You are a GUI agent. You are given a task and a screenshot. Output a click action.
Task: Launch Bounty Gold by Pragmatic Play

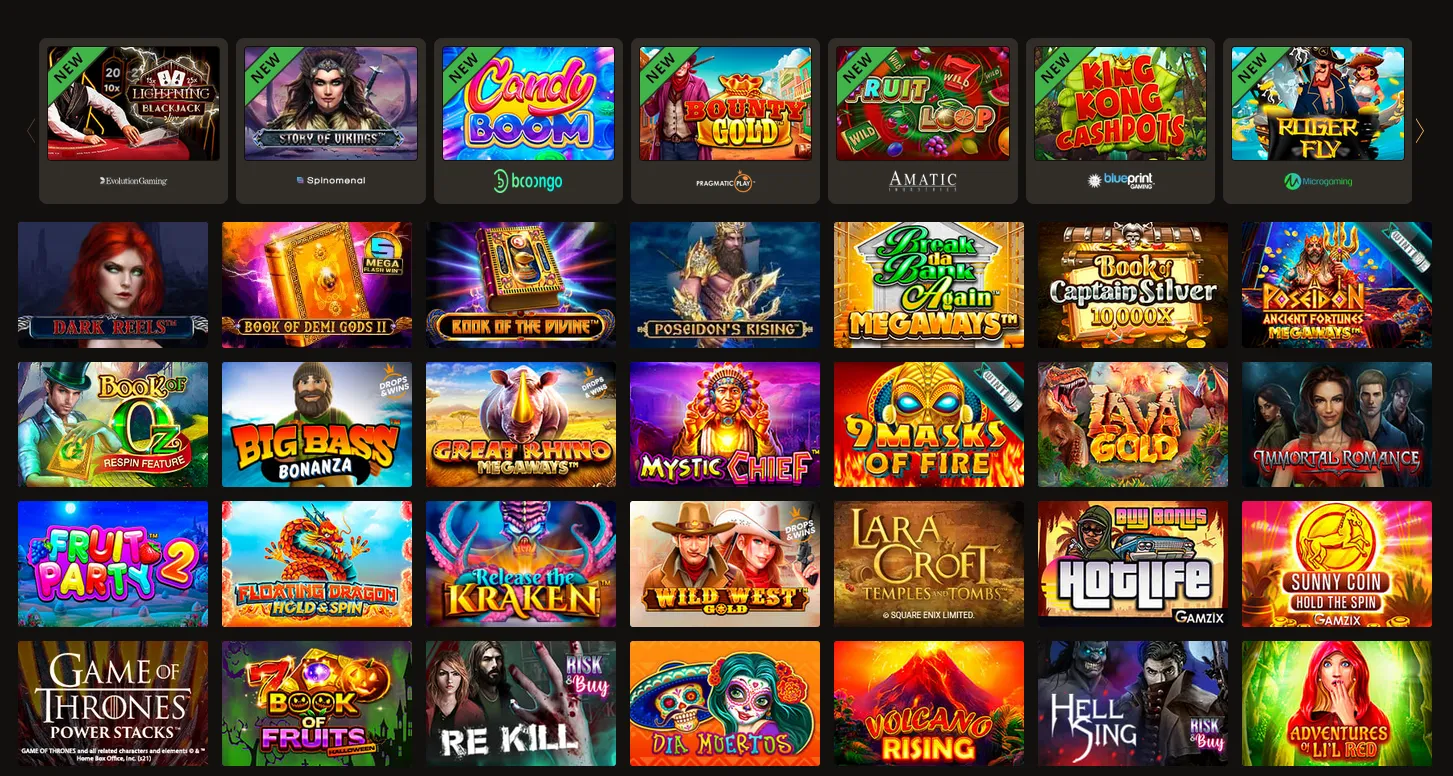(725, 121)
